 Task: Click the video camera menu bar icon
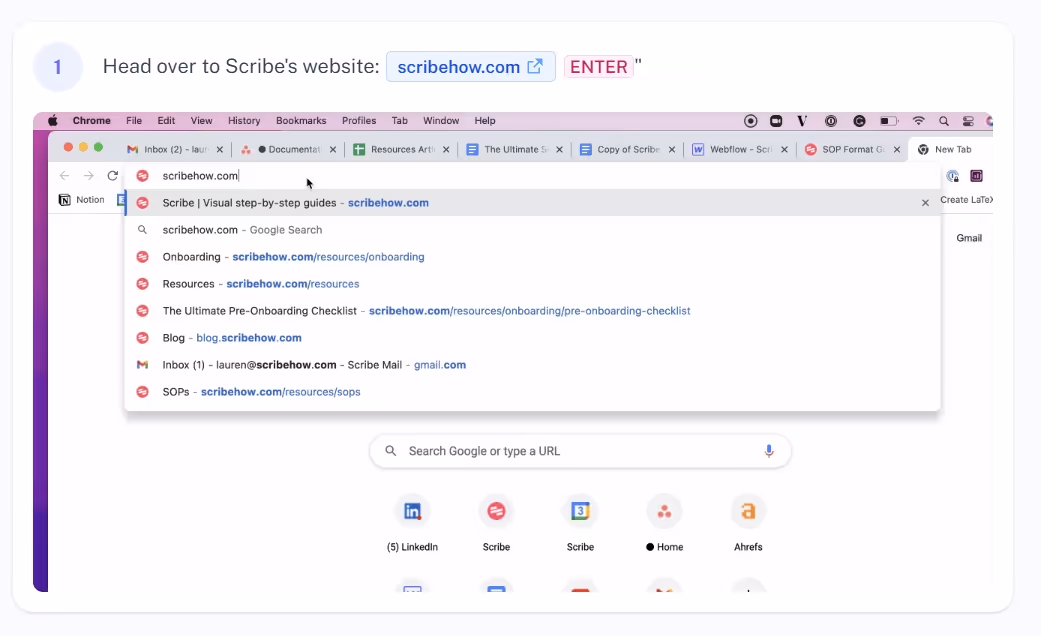(x=775, y=121)
